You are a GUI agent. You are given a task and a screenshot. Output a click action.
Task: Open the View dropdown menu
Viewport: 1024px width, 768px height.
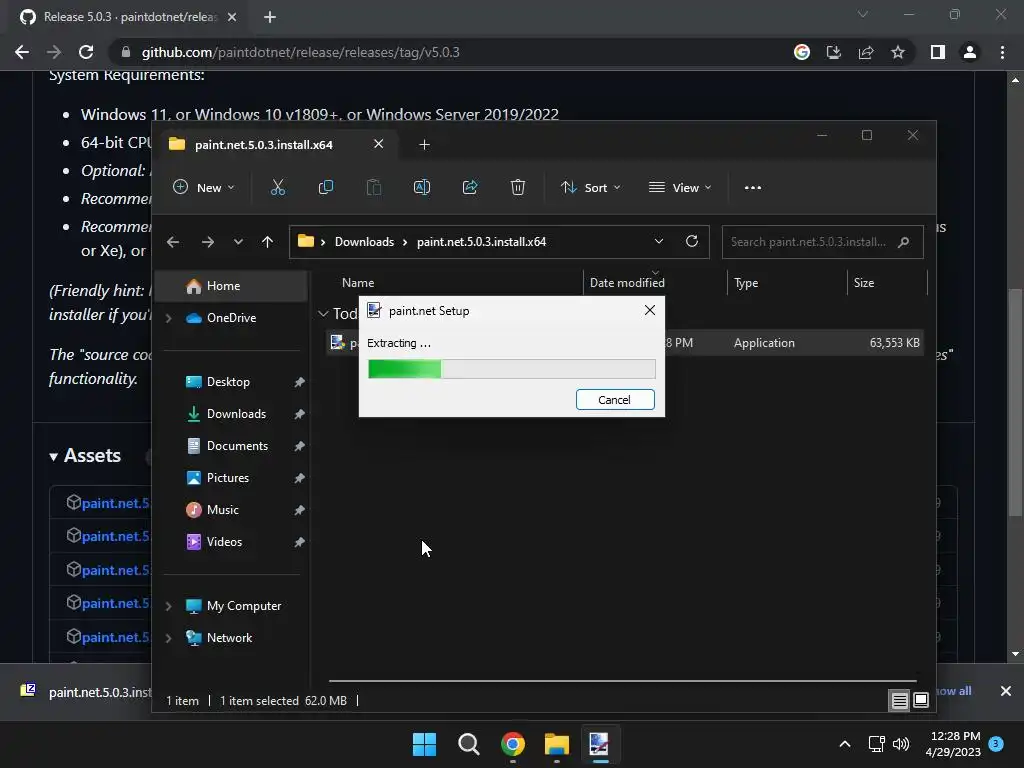pos(680,187)
